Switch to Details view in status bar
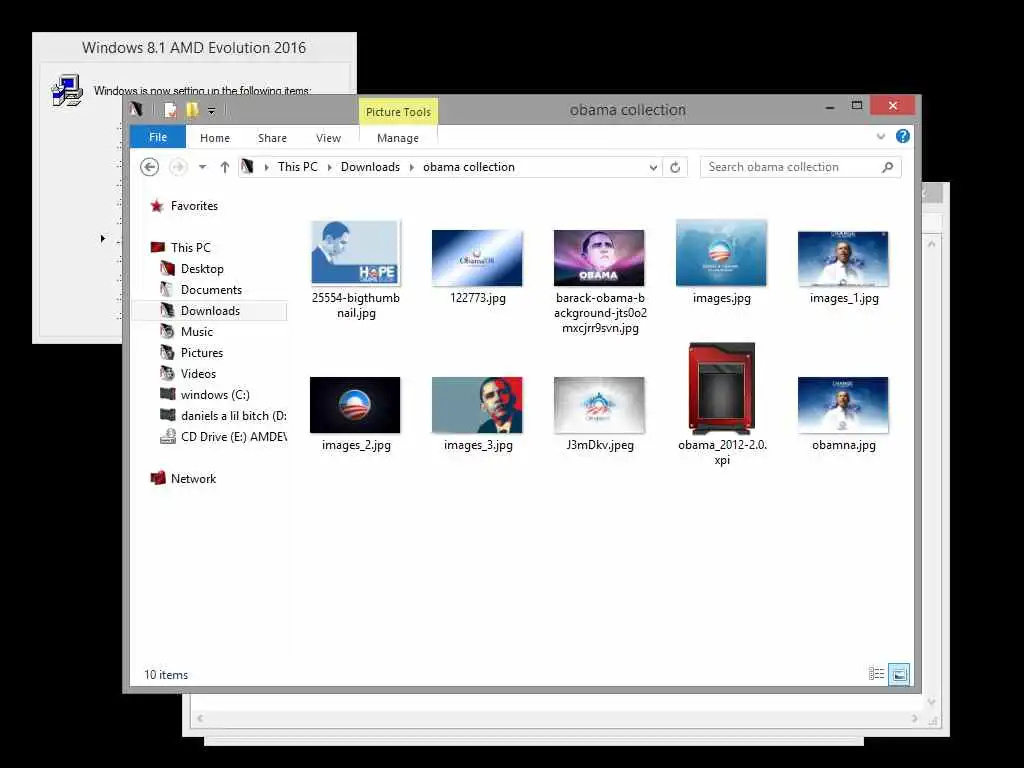The height and width of the screenshot is (768, 1024). point(876,673)
